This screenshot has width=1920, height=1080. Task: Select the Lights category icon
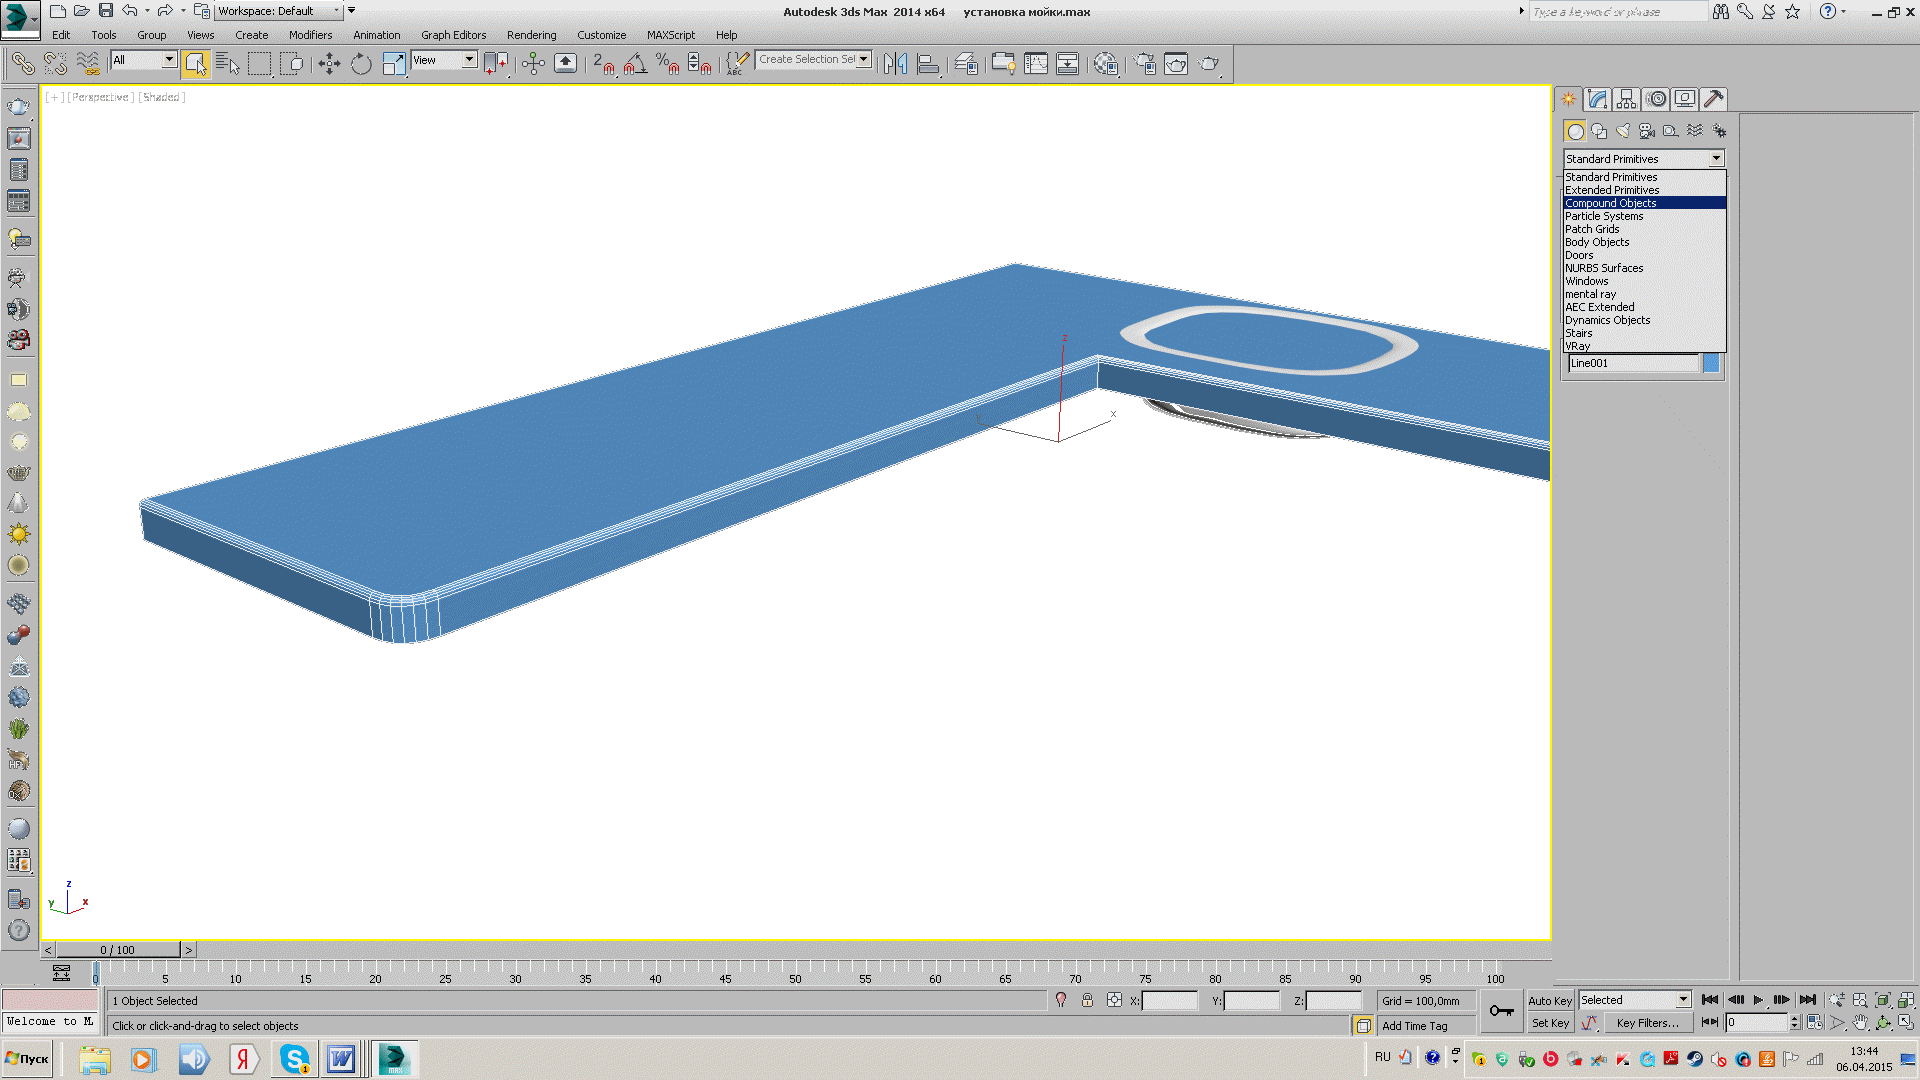click(x=1623, y=131)
